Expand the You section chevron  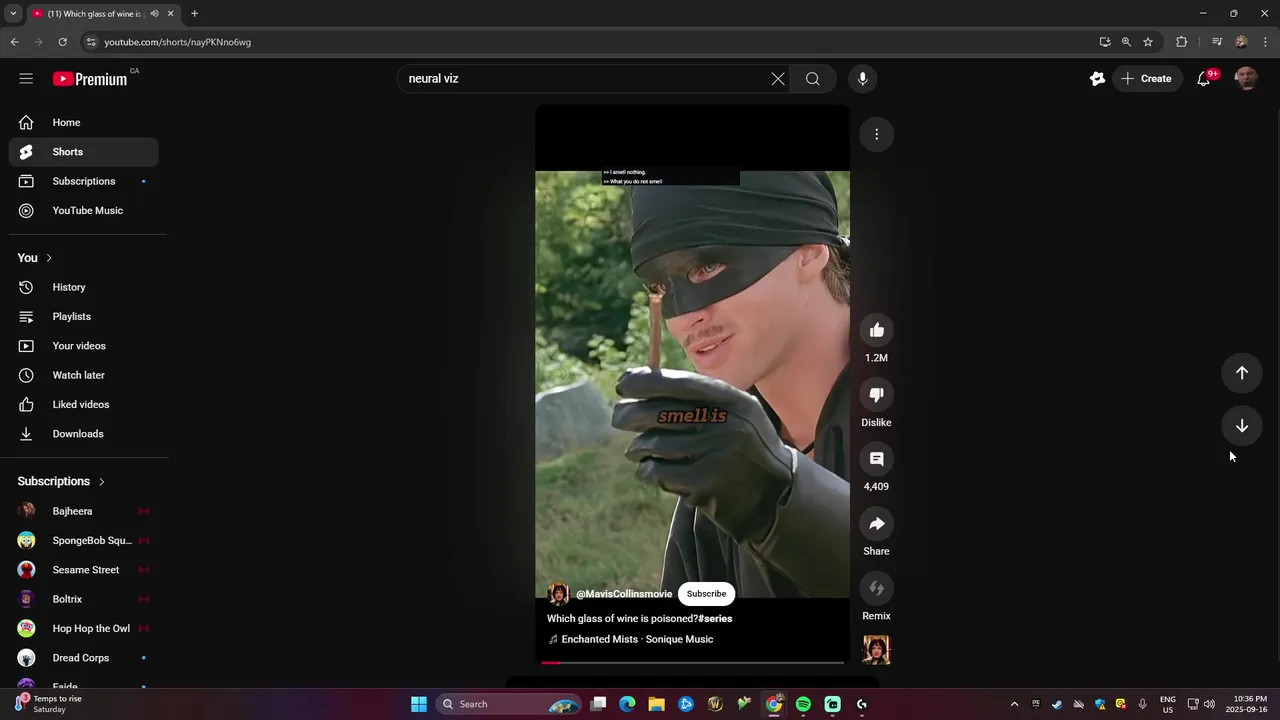tap(48, 258)
